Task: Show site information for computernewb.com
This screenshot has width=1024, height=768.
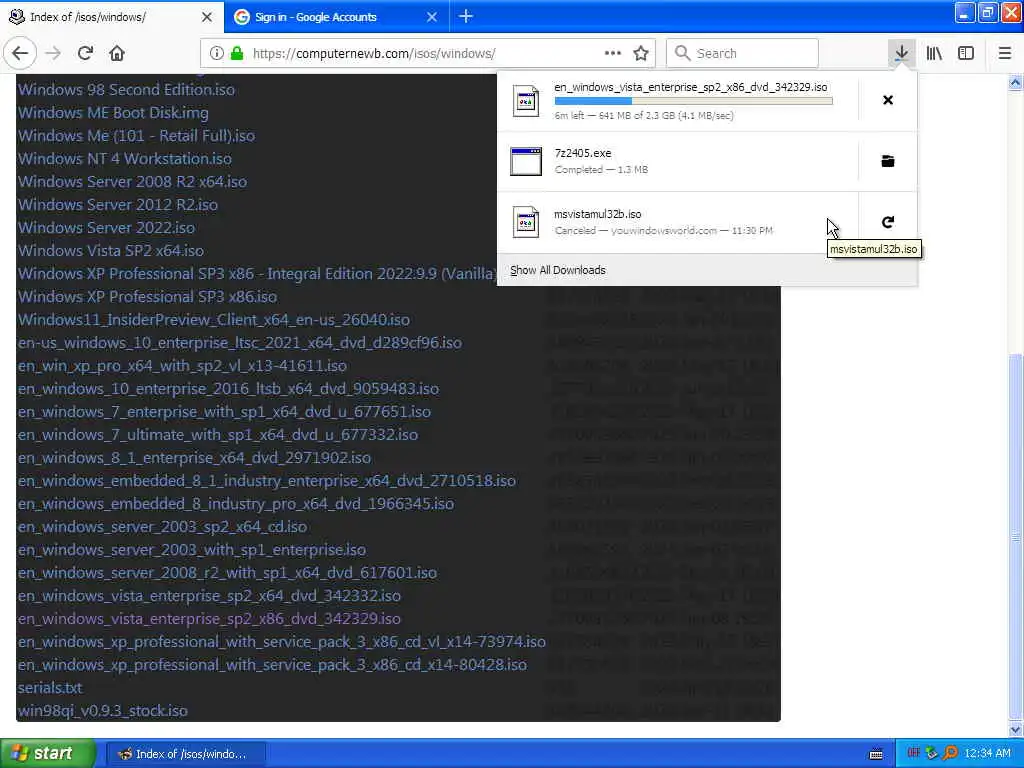Action: point(216,53)
